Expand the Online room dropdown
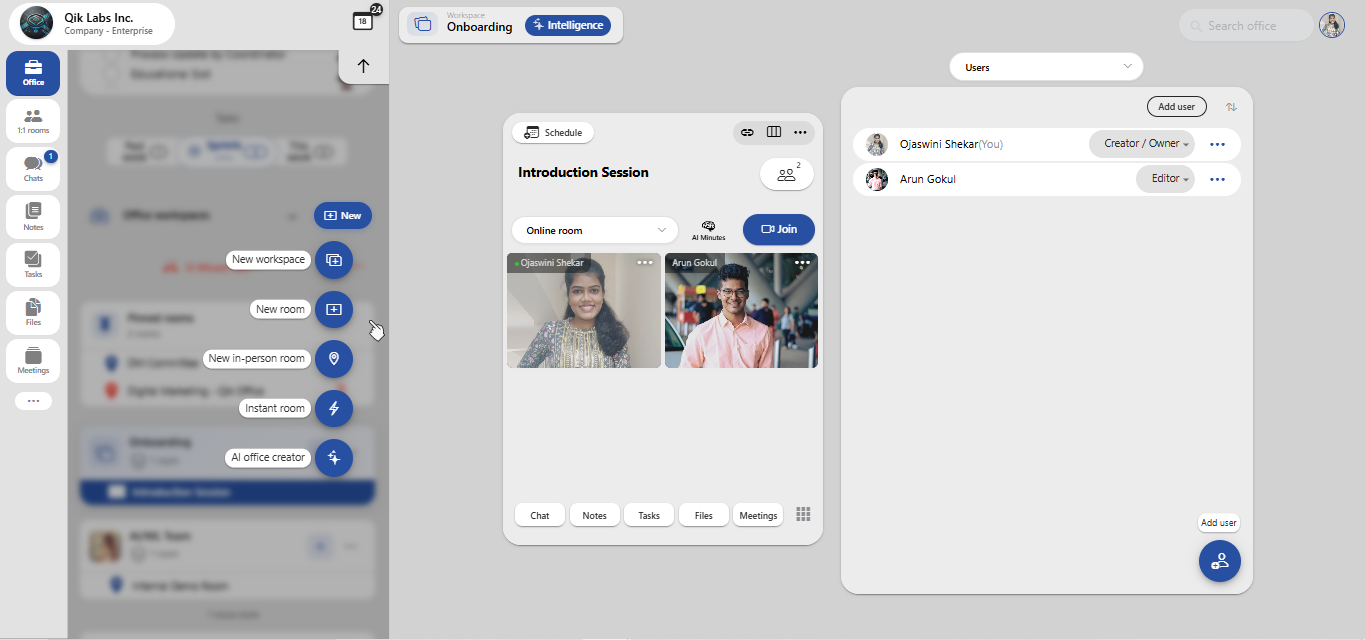The width and height of the screenshot is (1366, 640). [595, 230]
